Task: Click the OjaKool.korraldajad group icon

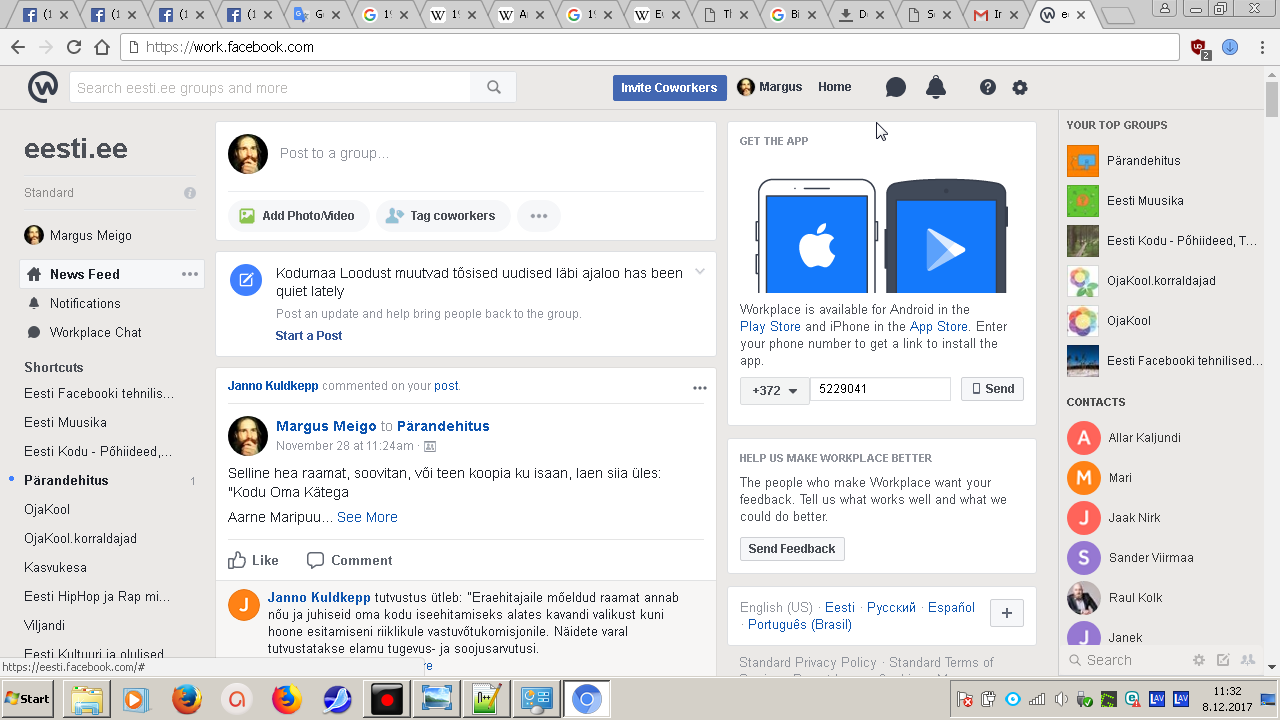Action: [1083, 281]
